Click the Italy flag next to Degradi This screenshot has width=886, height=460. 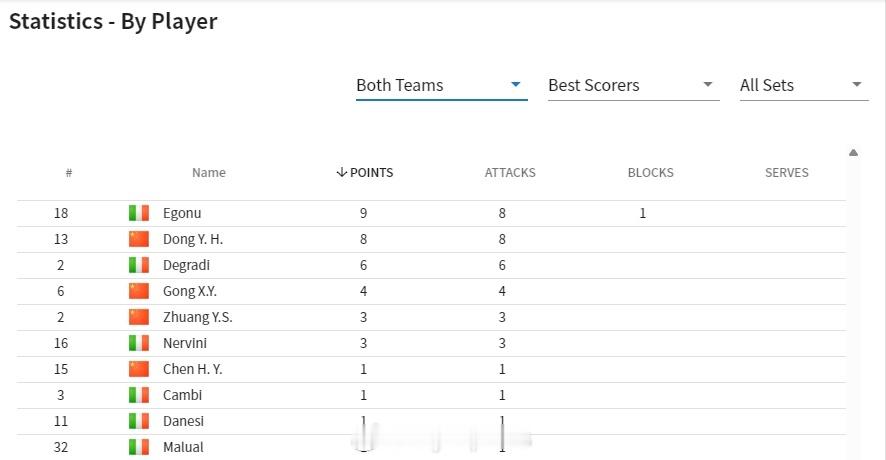[x=139, y=265]
